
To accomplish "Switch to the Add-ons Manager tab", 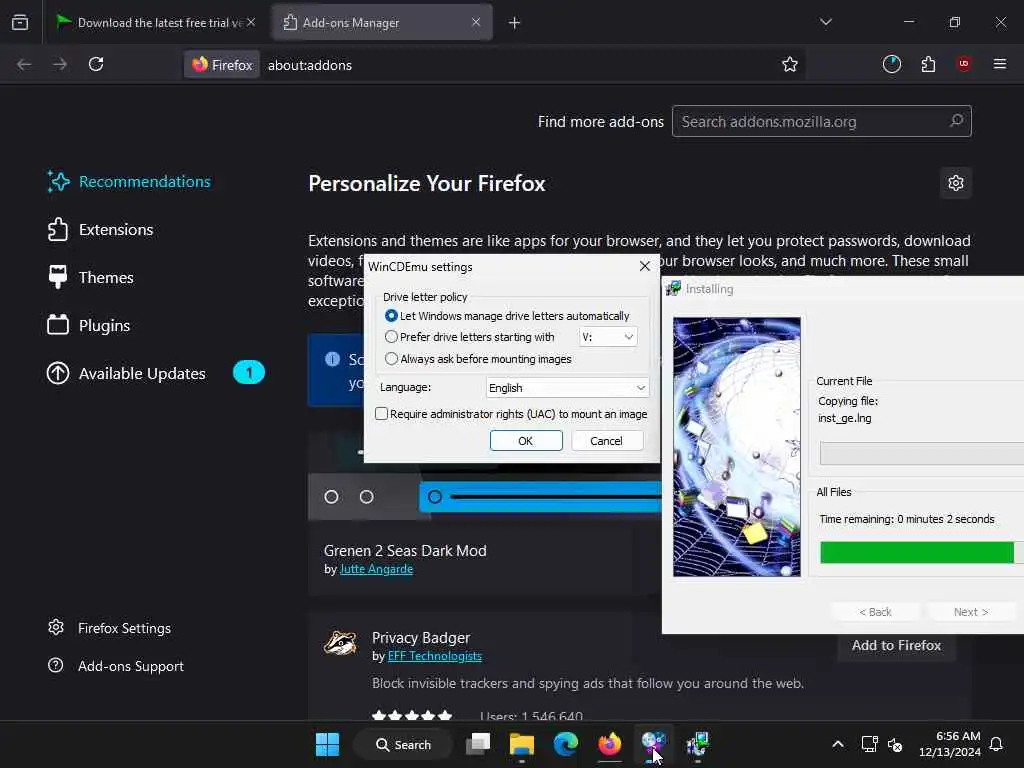I will point(382,23).
